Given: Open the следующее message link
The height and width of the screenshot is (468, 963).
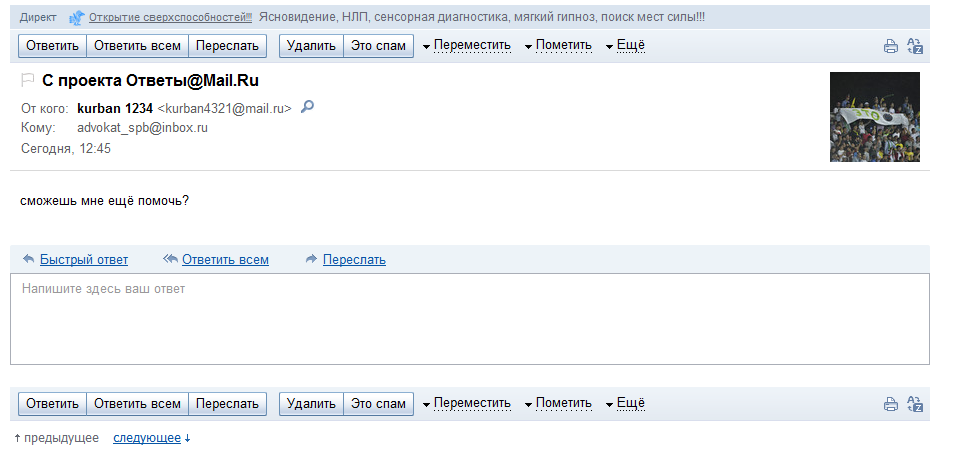Looking at the screenshot, I should (x=147, y=438).
